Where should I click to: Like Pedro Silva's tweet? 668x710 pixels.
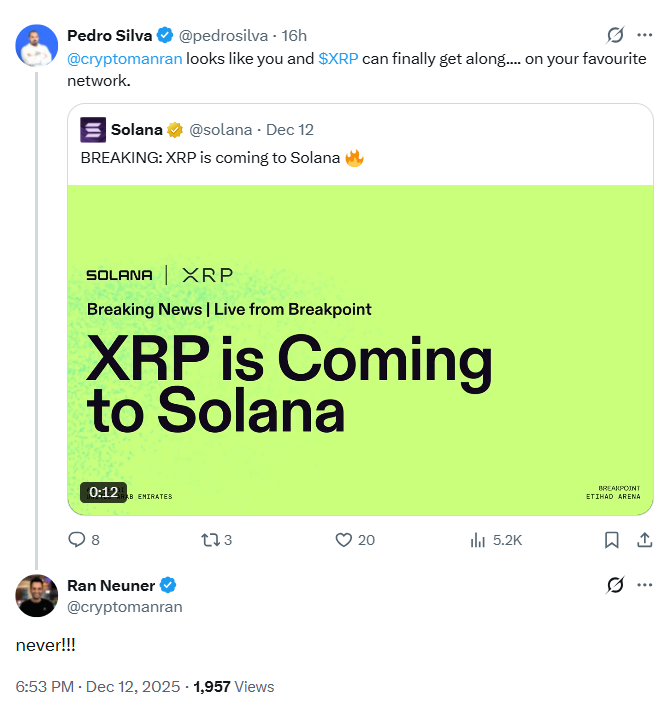344,540
